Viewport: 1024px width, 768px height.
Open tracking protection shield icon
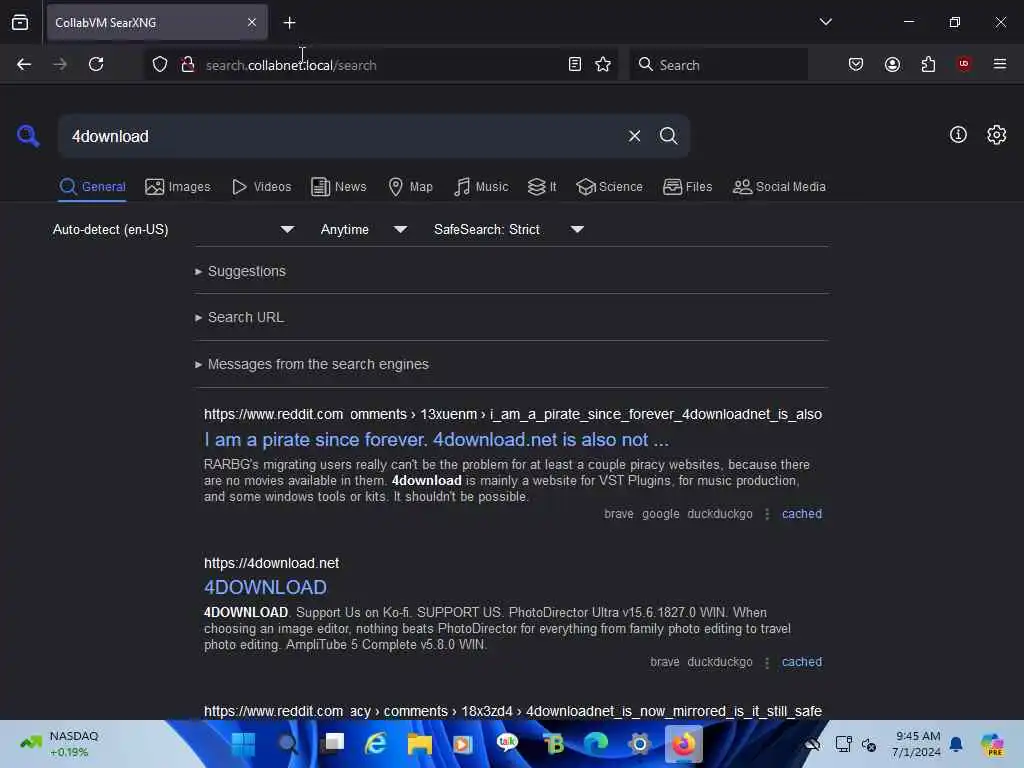160,64
